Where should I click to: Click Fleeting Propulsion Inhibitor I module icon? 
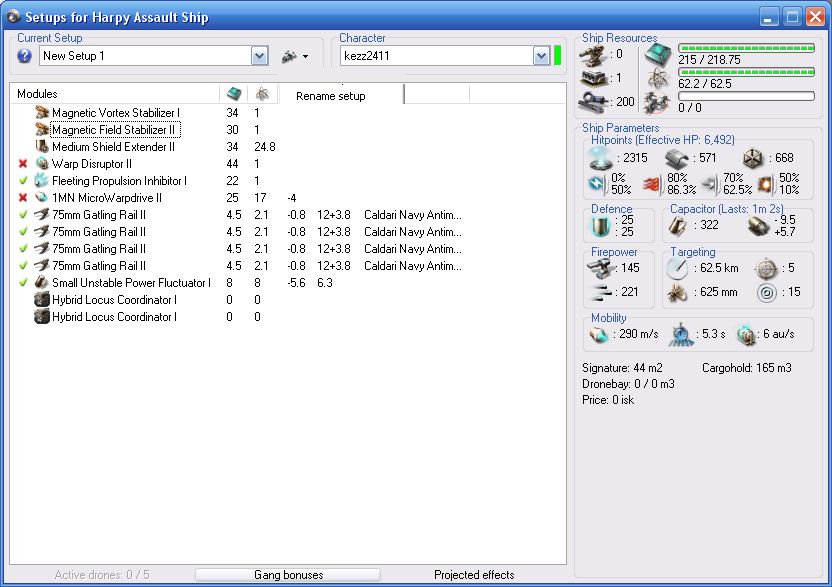tap(42, 180)
